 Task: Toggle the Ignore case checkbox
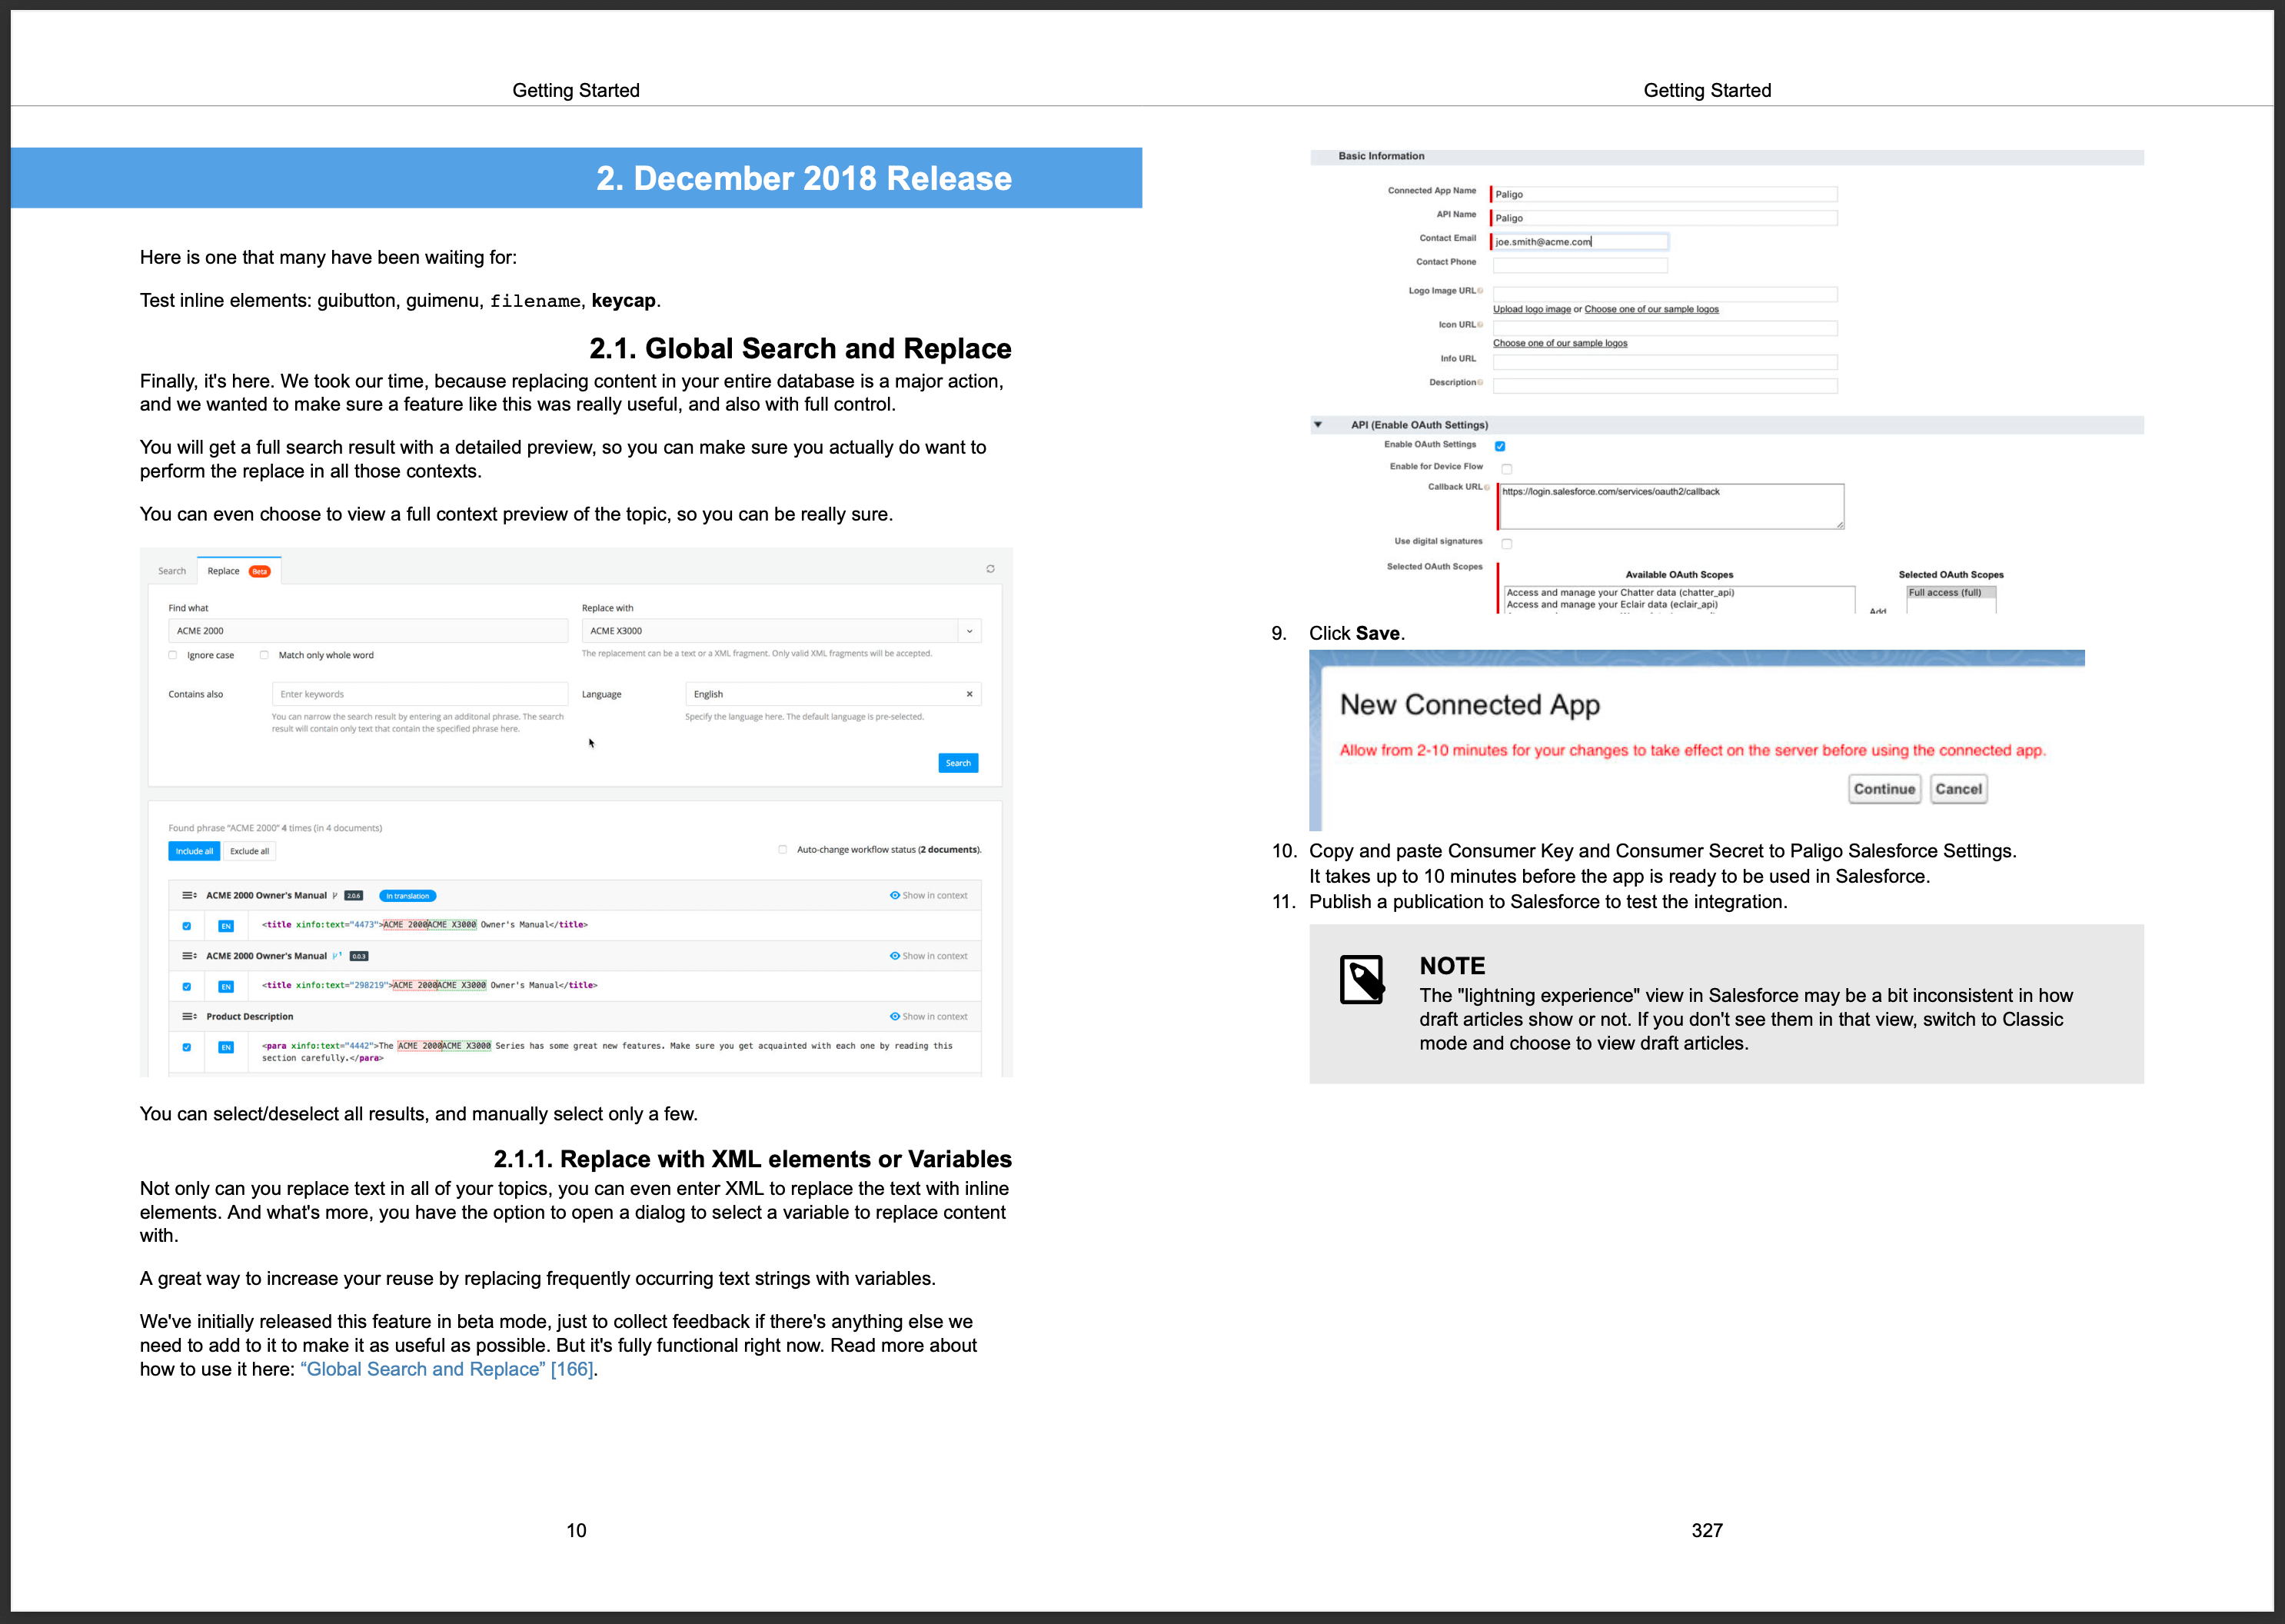click(173, 655)
